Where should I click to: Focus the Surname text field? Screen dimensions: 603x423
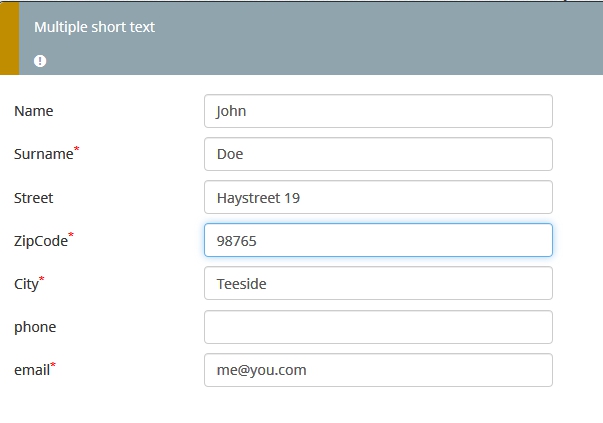pos(378,154)
